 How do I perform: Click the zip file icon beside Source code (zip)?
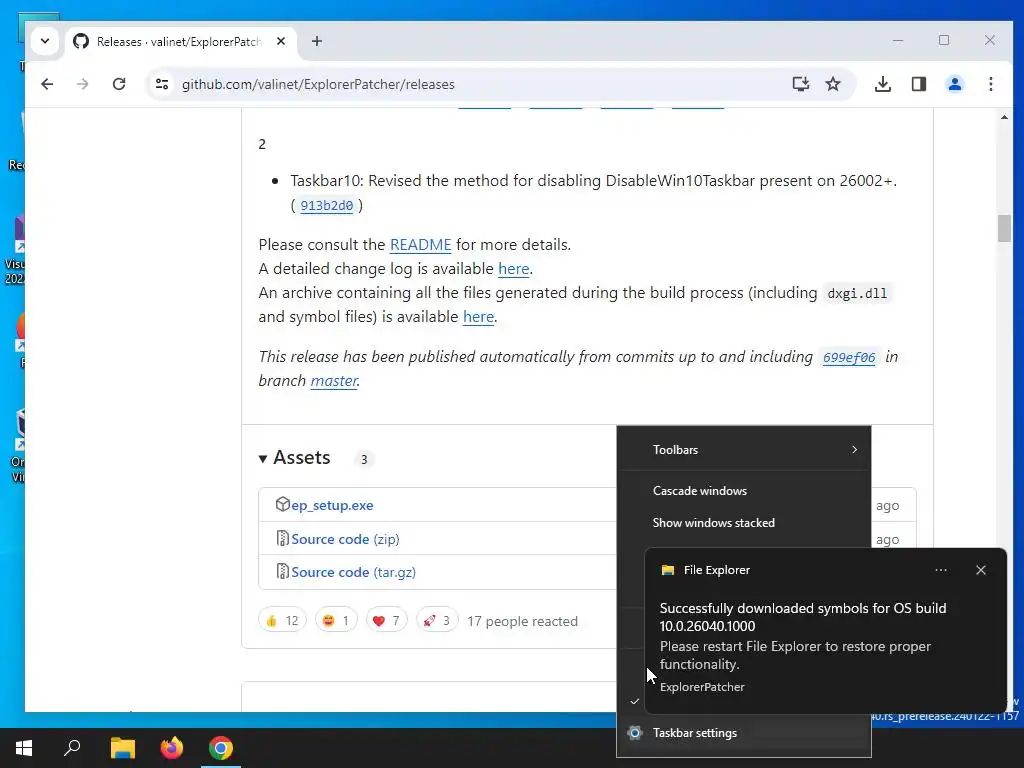click(283, 538)
